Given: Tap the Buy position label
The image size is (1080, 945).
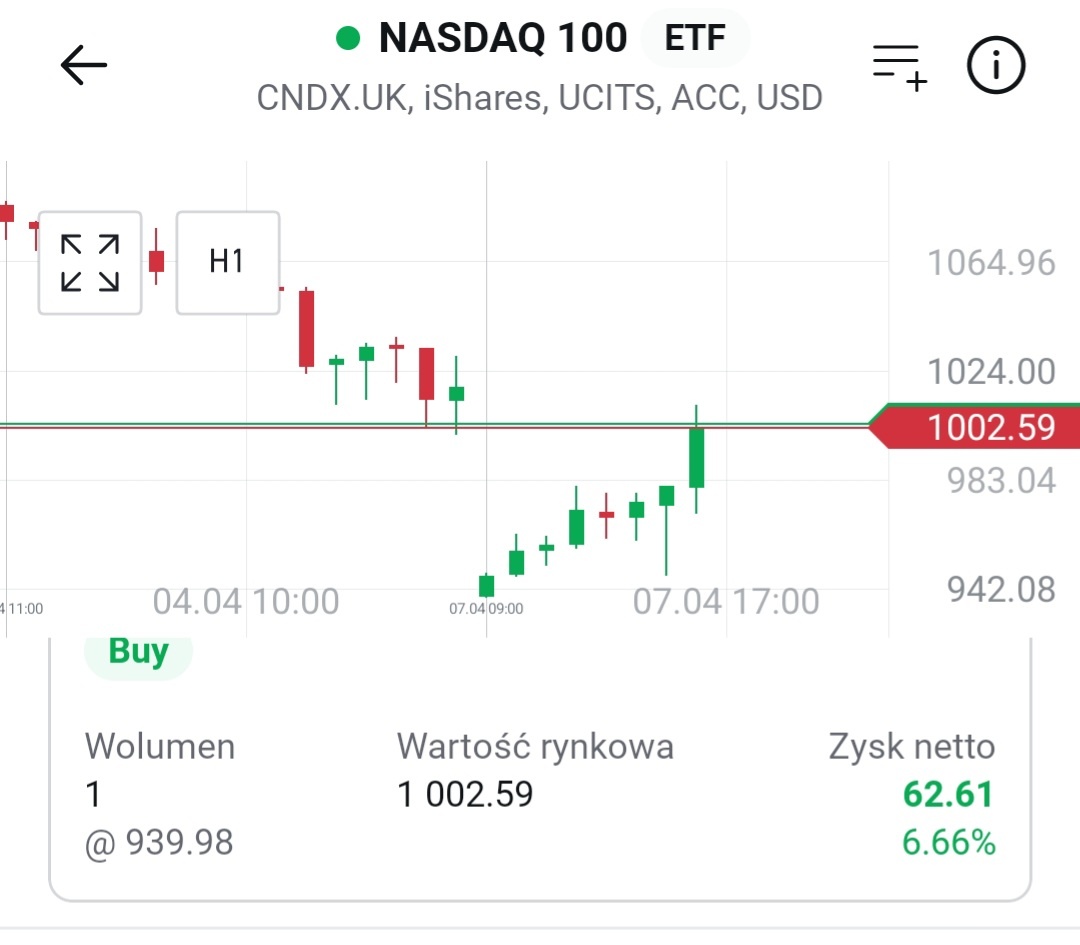Looking at the screenshot, I should click(138, 651).
